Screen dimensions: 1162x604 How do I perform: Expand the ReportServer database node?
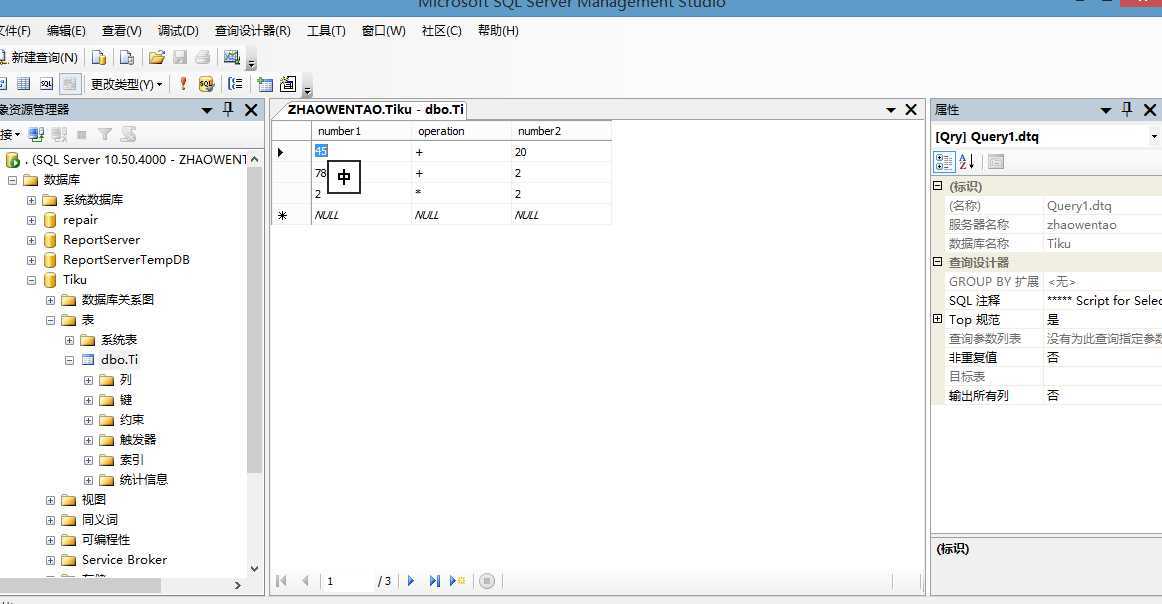click(x=31, y=240)
